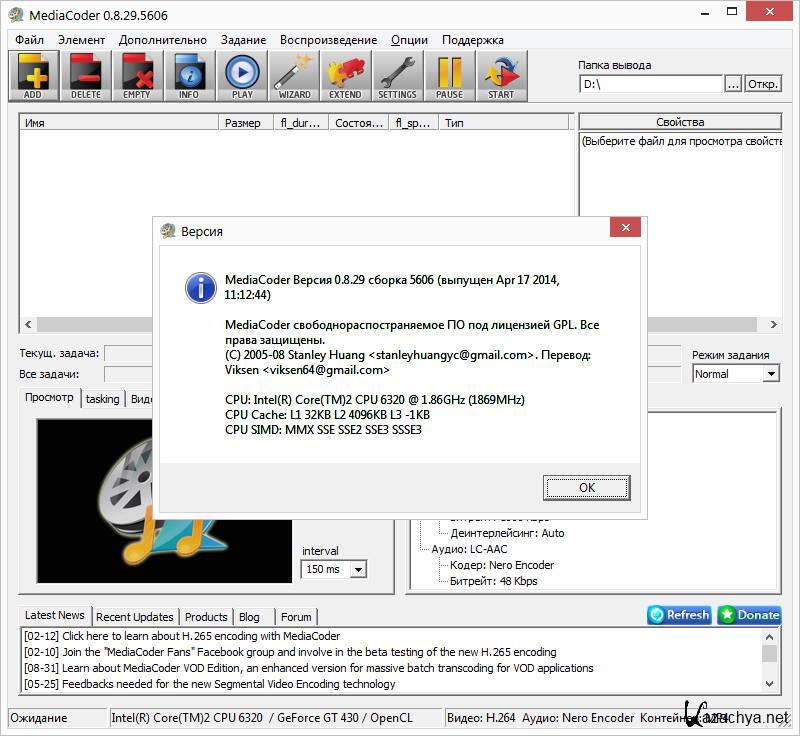The width and height of the screenshot is (800, 736).
Task: Click the DELETE toolbar icon
Action: tap(86, 76)
